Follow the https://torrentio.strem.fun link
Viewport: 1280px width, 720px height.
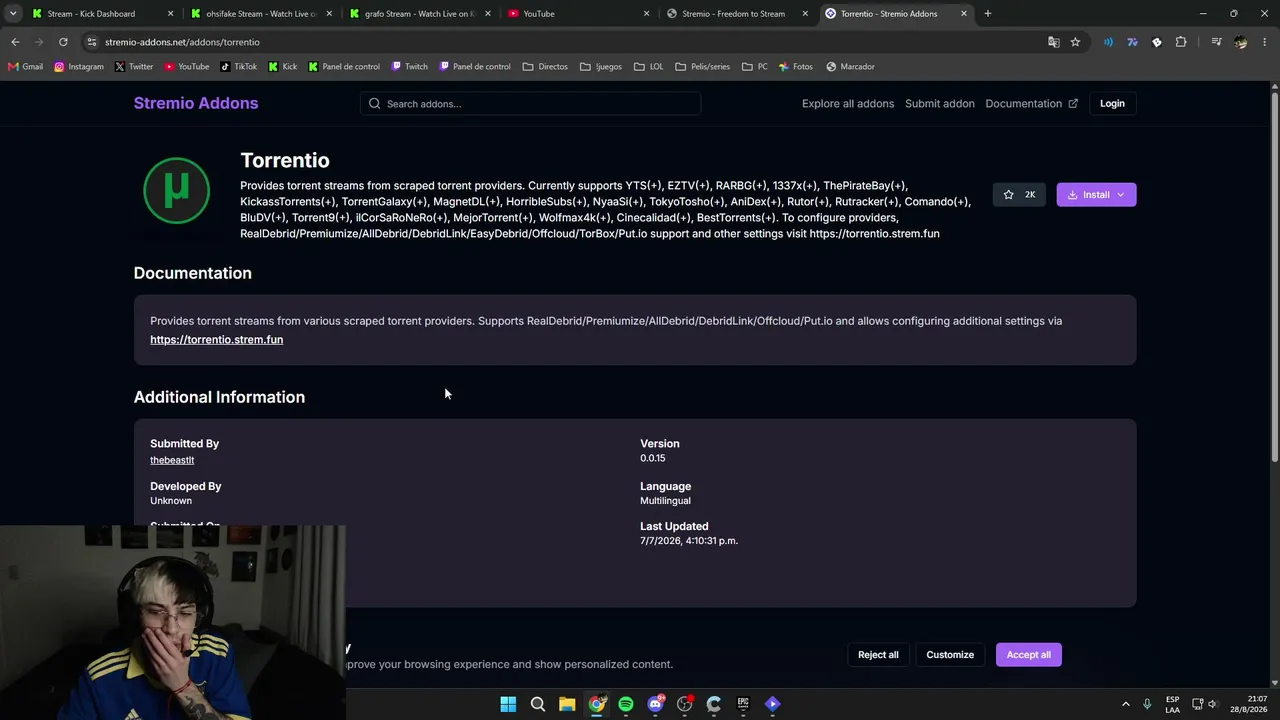[x=216, y=340]
